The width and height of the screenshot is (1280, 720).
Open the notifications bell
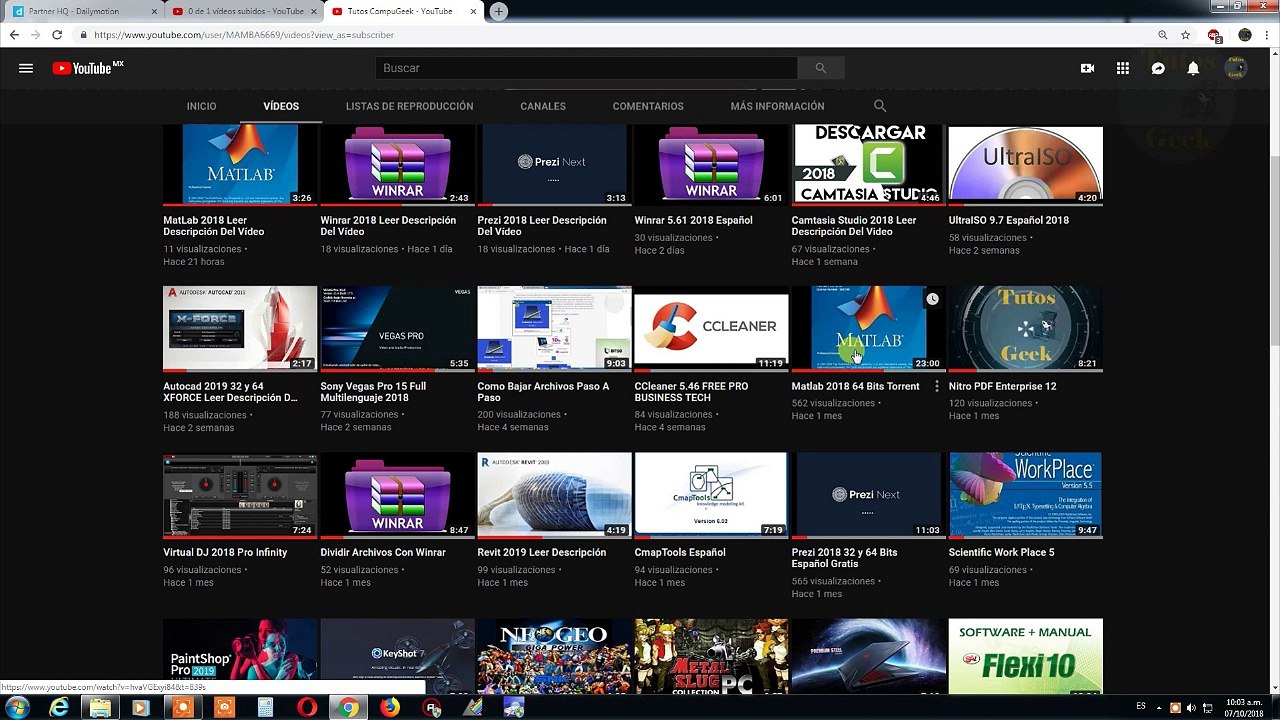point(1193,68)
